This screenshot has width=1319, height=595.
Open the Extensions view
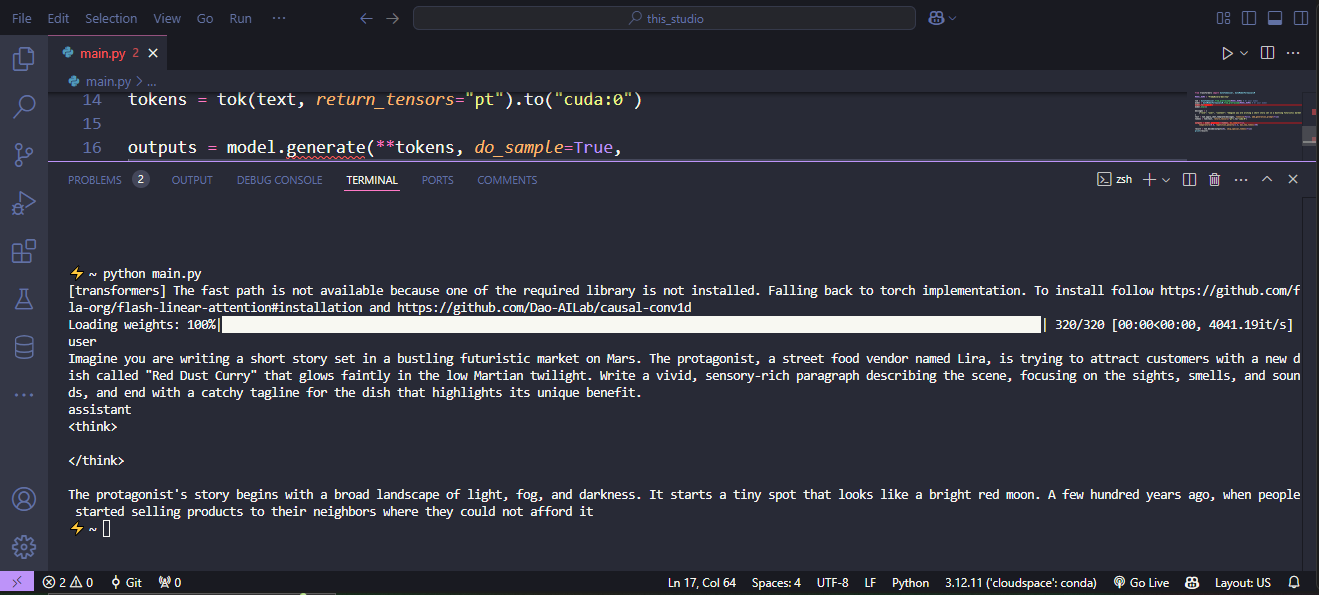coord(24,251)
